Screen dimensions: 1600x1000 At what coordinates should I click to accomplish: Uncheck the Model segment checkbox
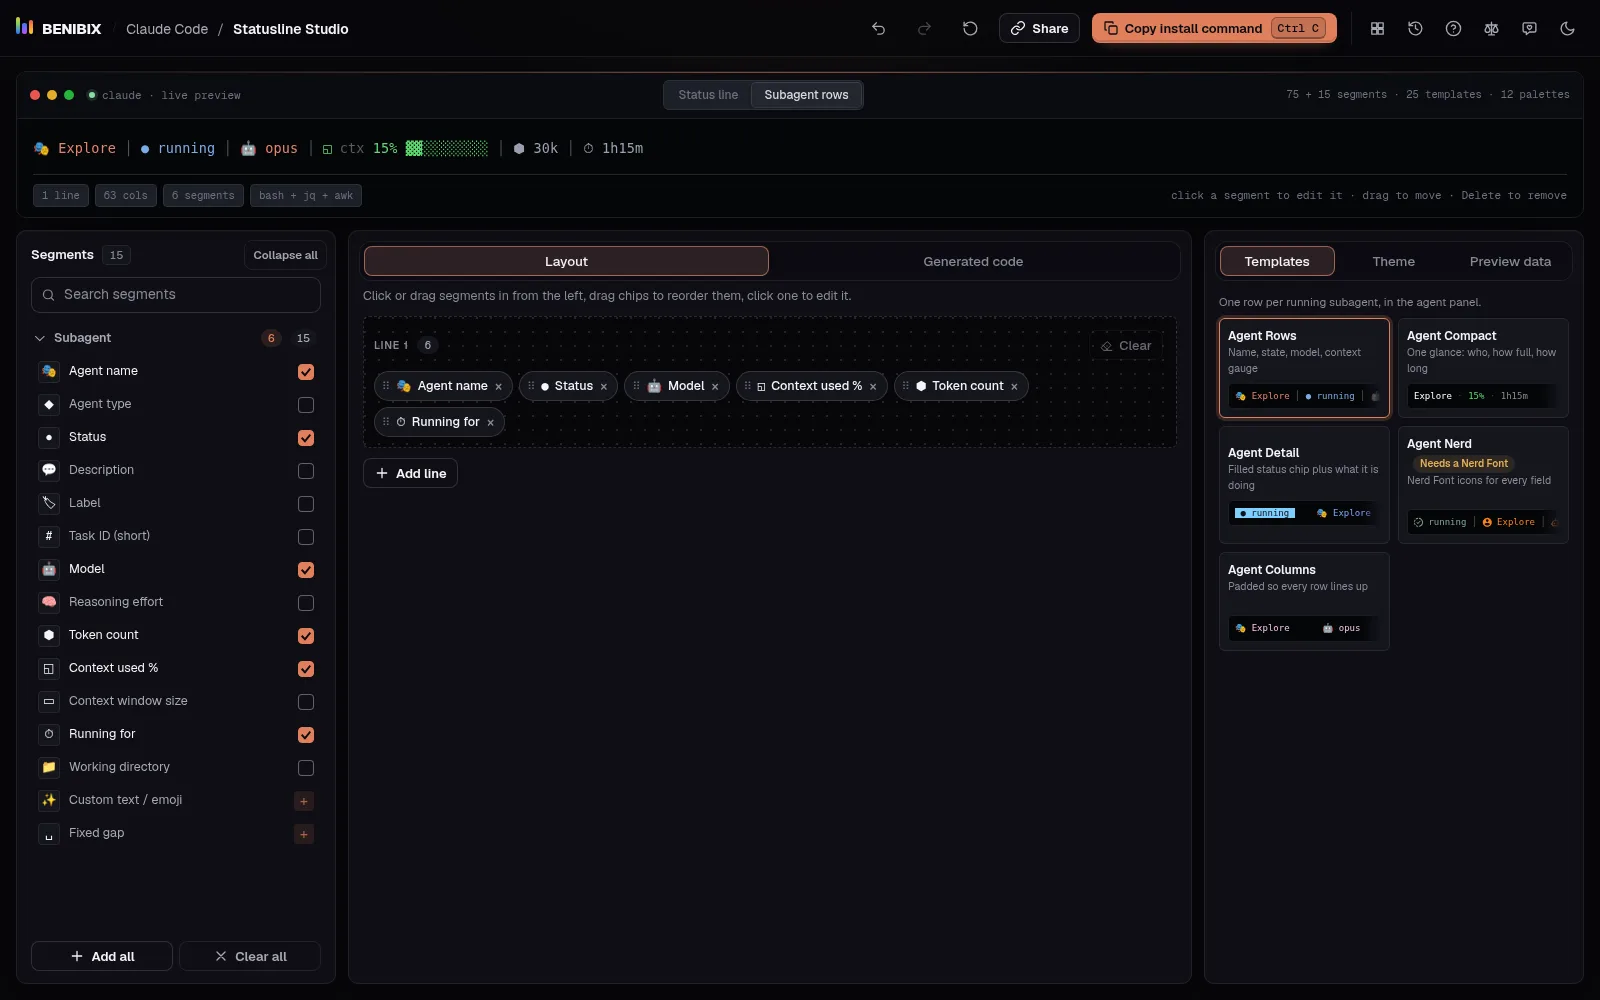coord(306,570)
